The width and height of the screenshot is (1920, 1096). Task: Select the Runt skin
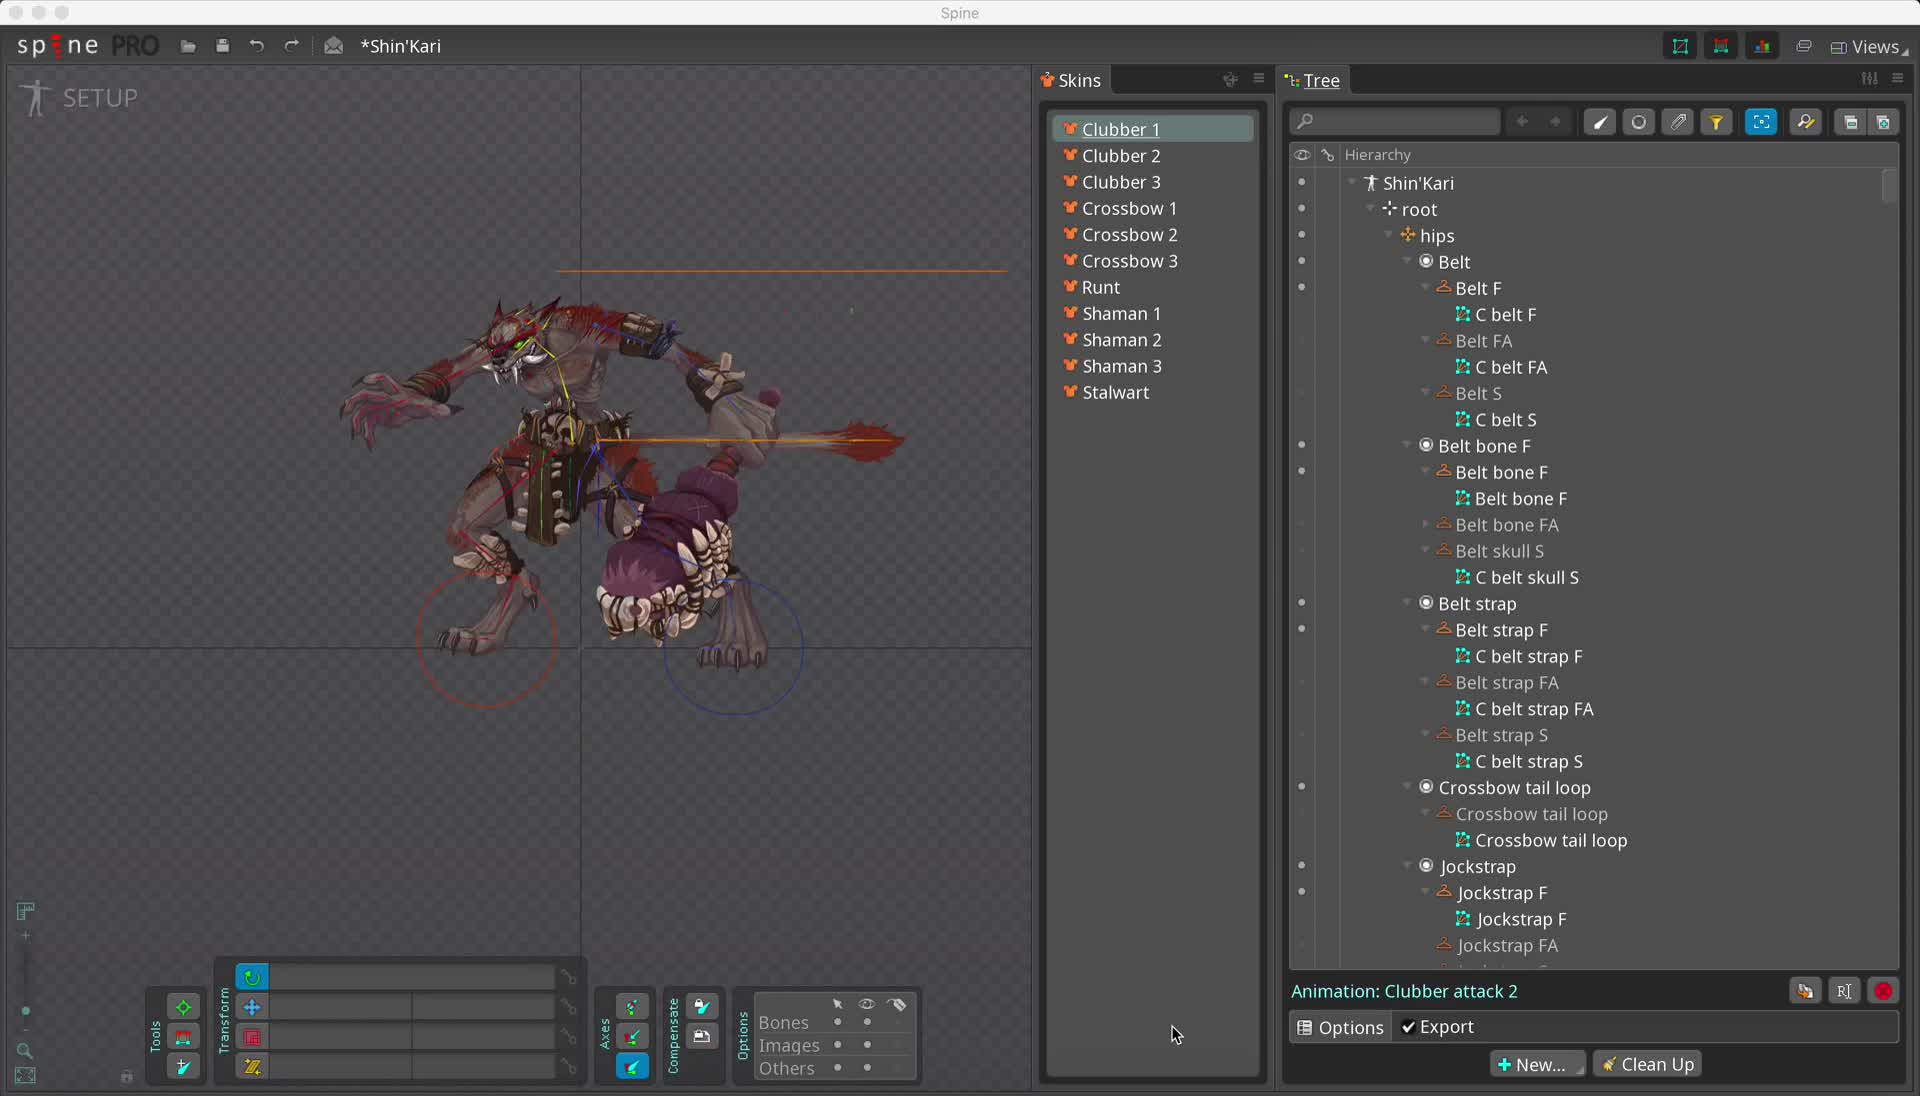tap(1152, 287)
